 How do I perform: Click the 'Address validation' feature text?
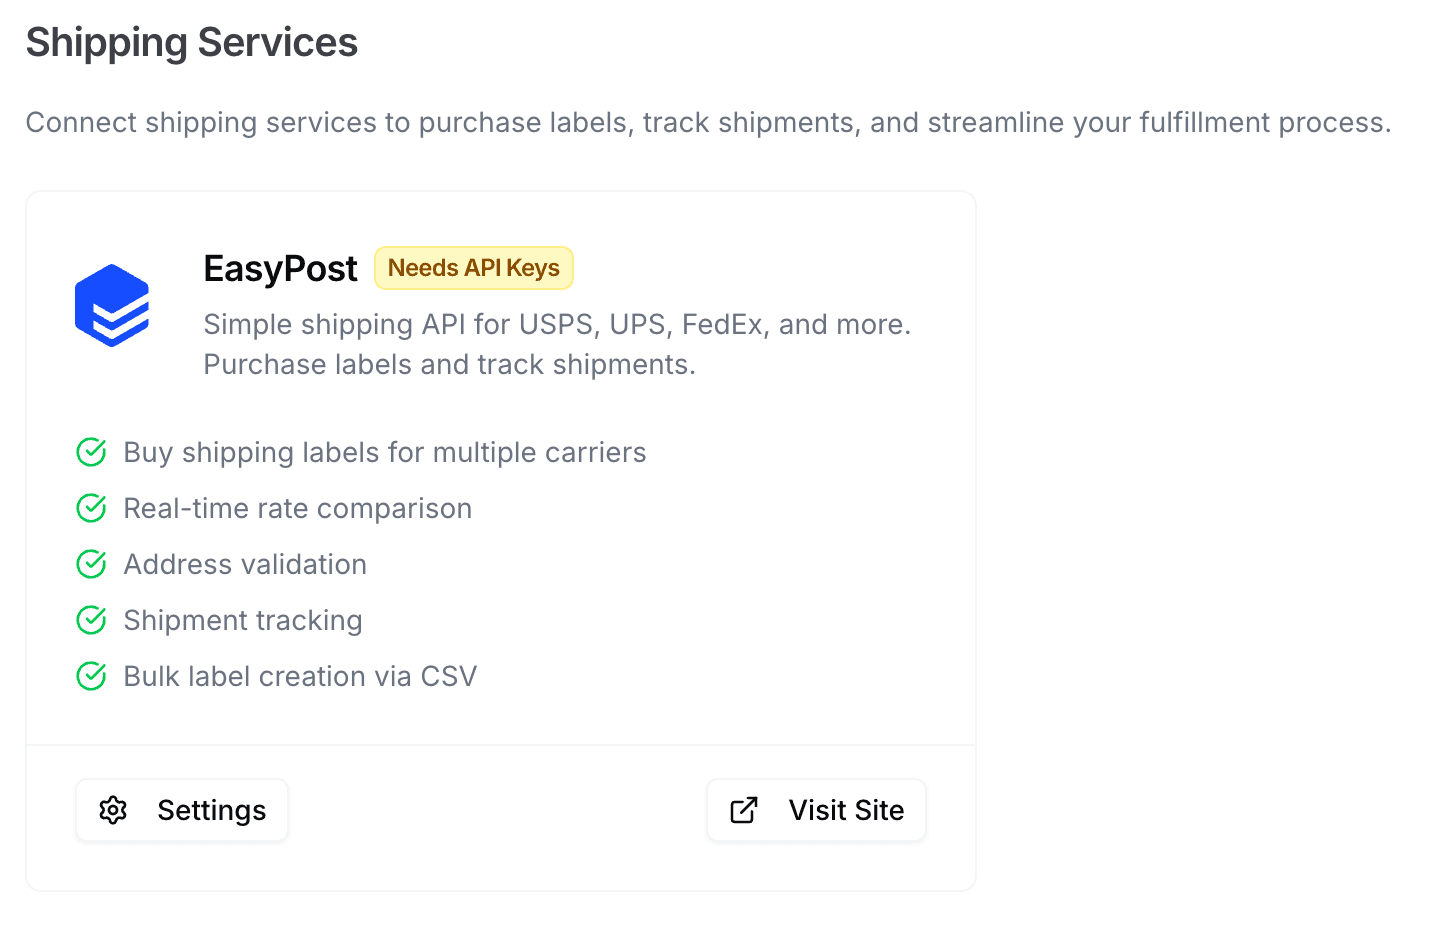(x=245, y=564)
